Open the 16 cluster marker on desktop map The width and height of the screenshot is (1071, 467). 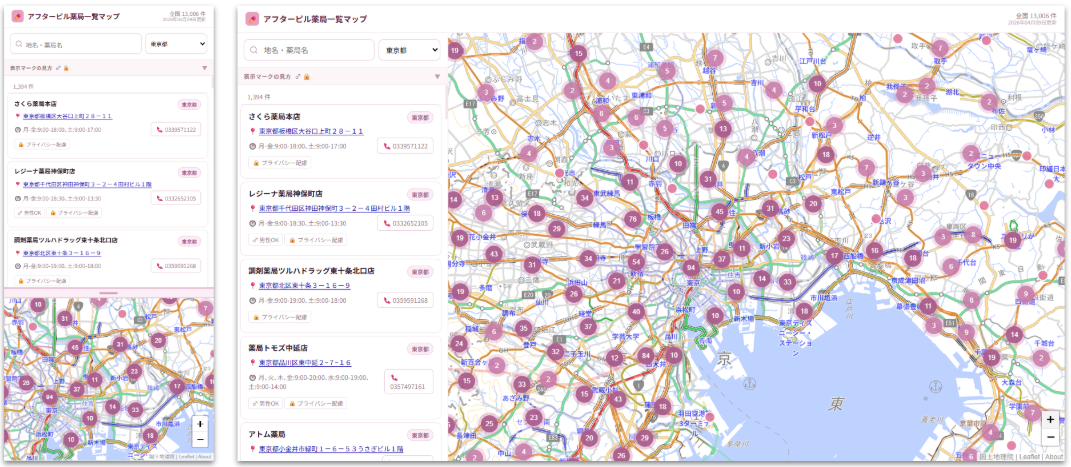[874, 251]
